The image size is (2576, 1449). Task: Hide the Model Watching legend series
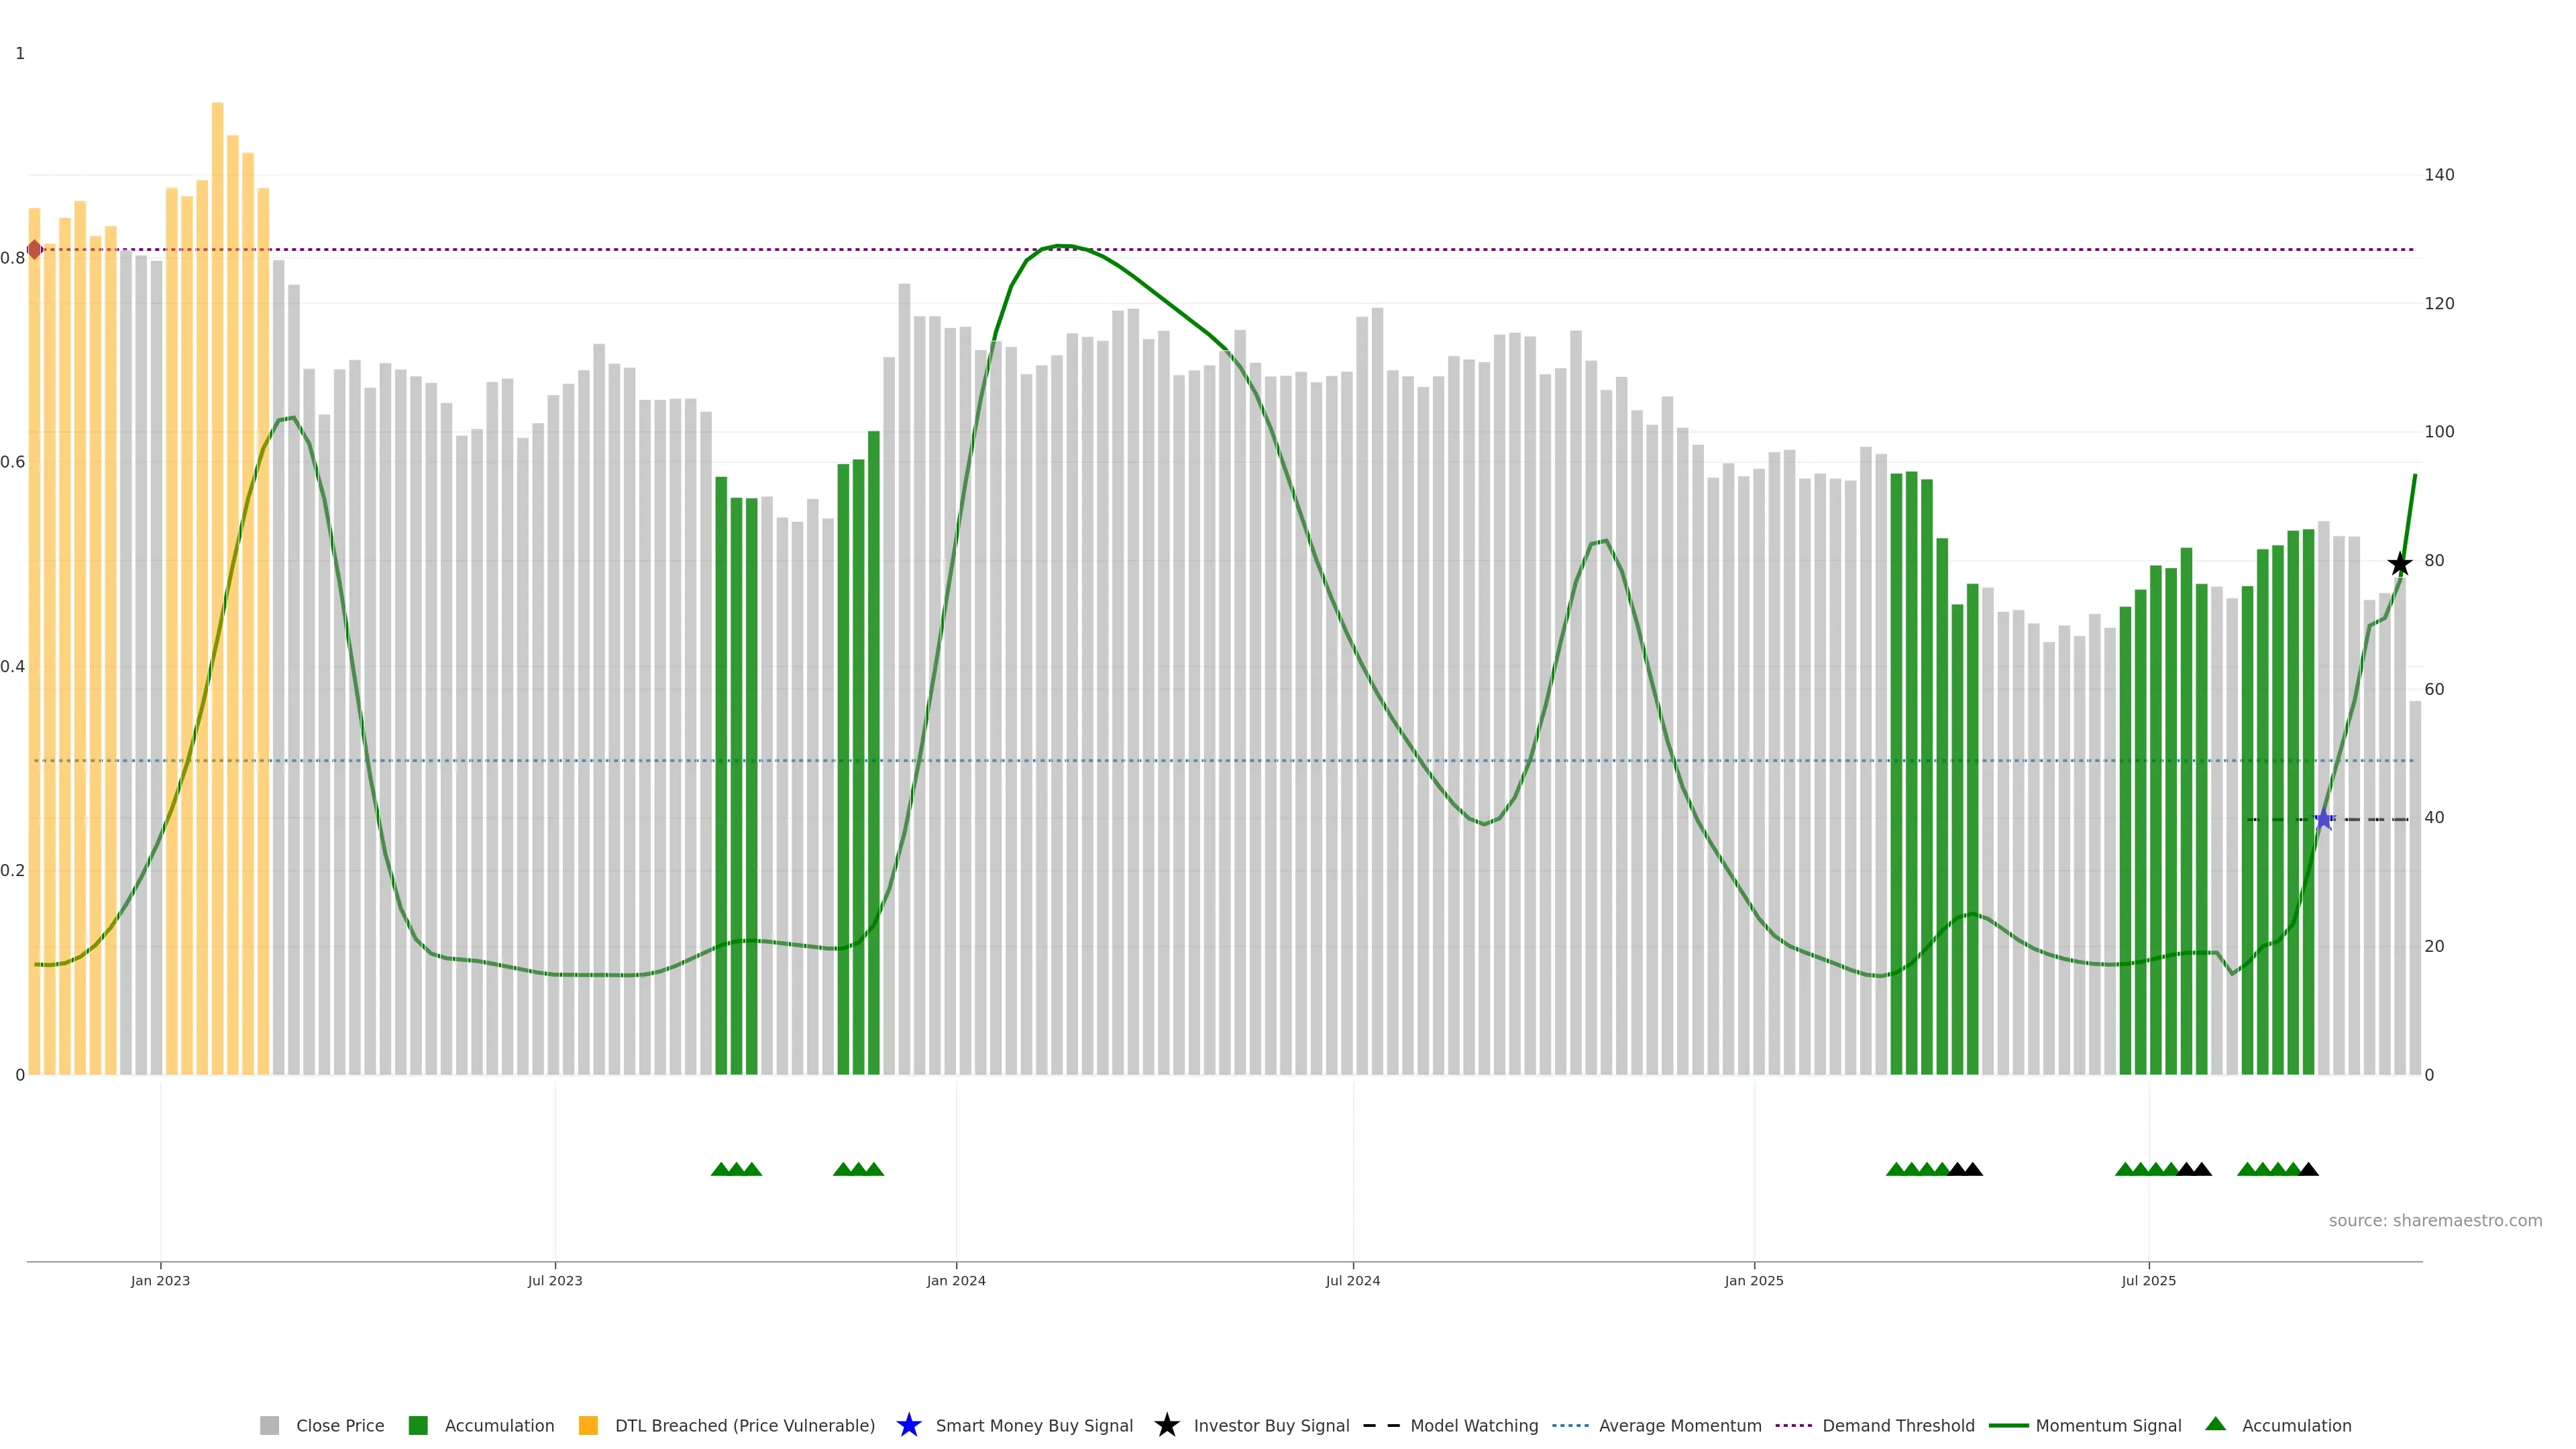point(1473,1425)
